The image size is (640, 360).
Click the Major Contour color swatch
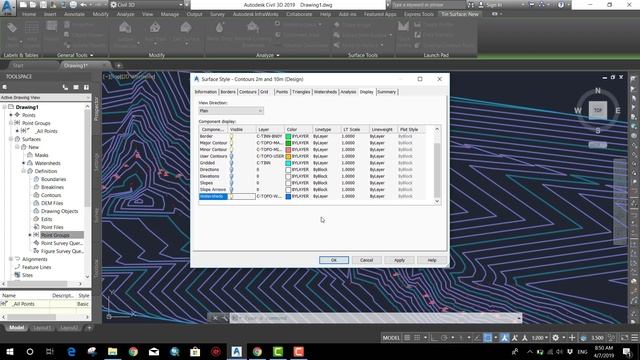pyautogui.click(x=288, y=143)
